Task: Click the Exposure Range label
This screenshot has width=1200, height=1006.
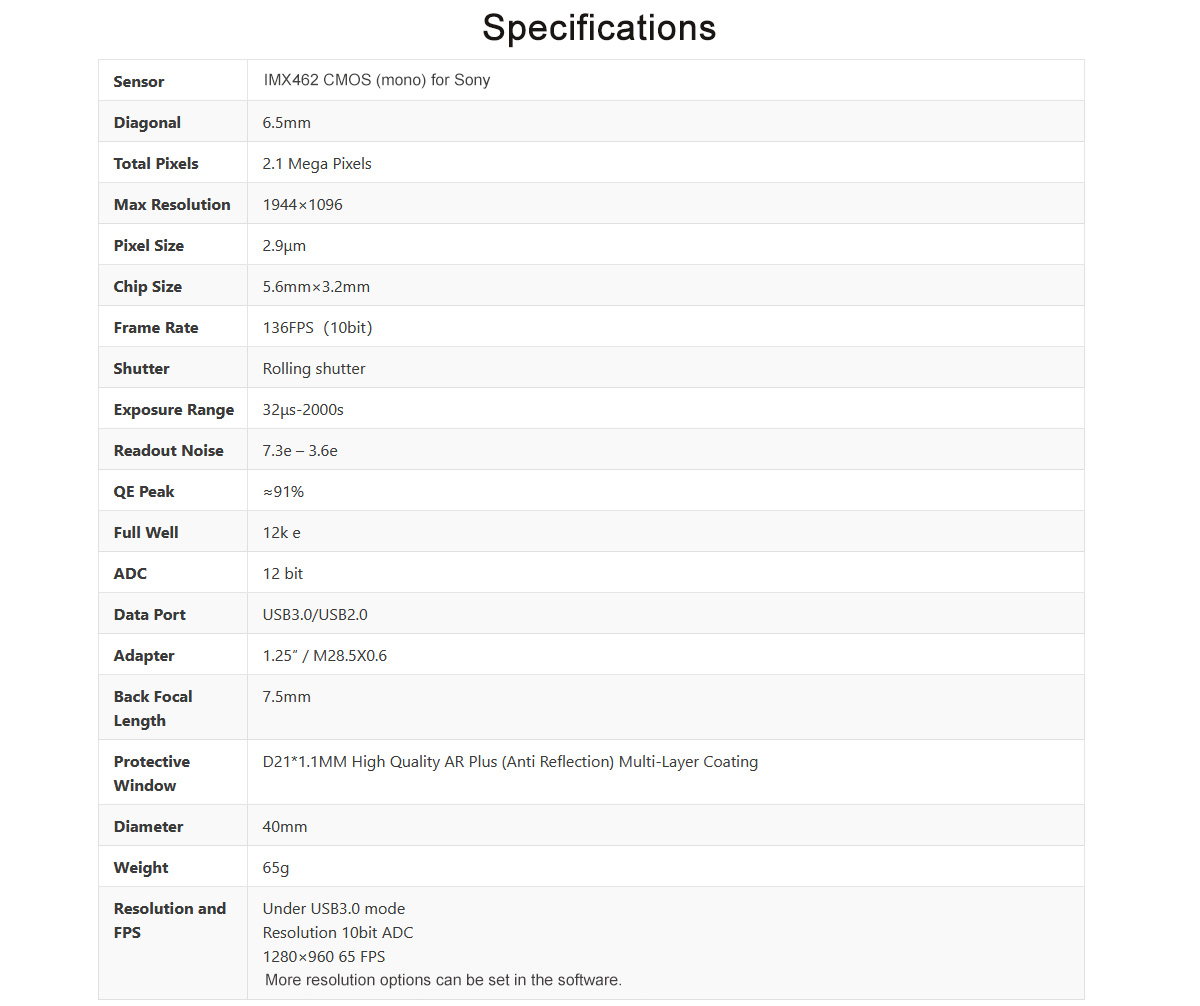Action: [174, 410]
